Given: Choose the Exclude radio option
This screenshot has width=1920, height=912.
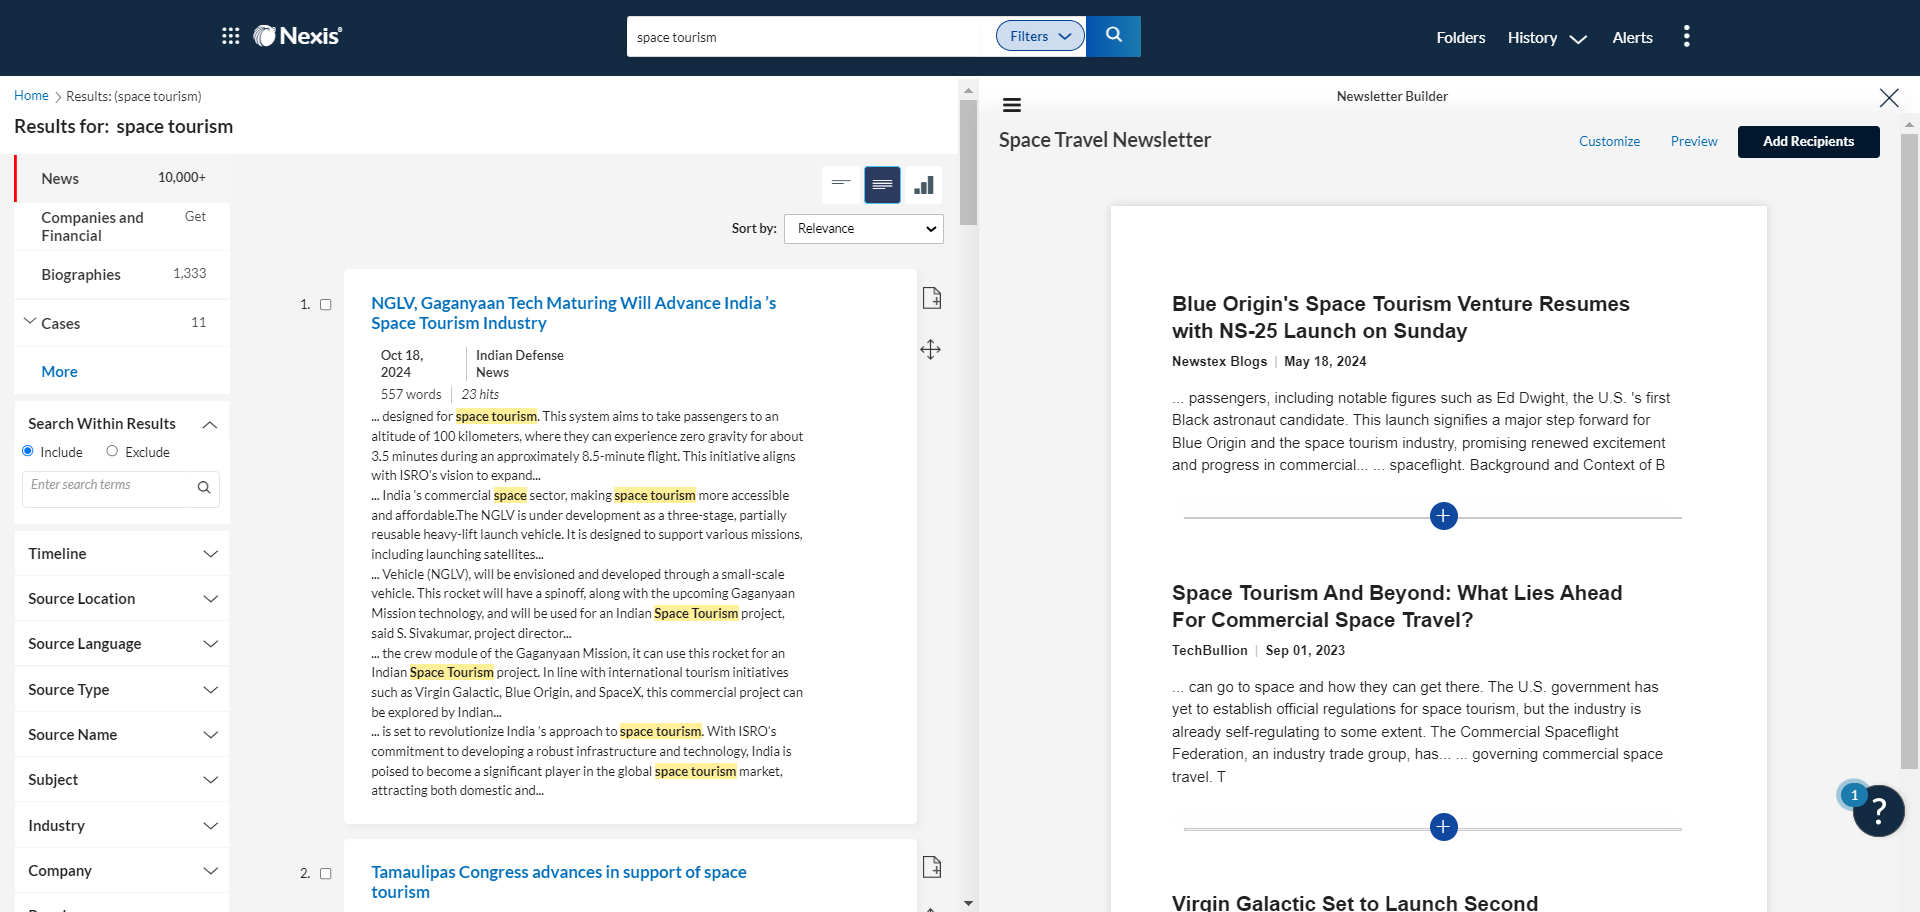Looking at the screenshot, I should (x=112, y=451).
